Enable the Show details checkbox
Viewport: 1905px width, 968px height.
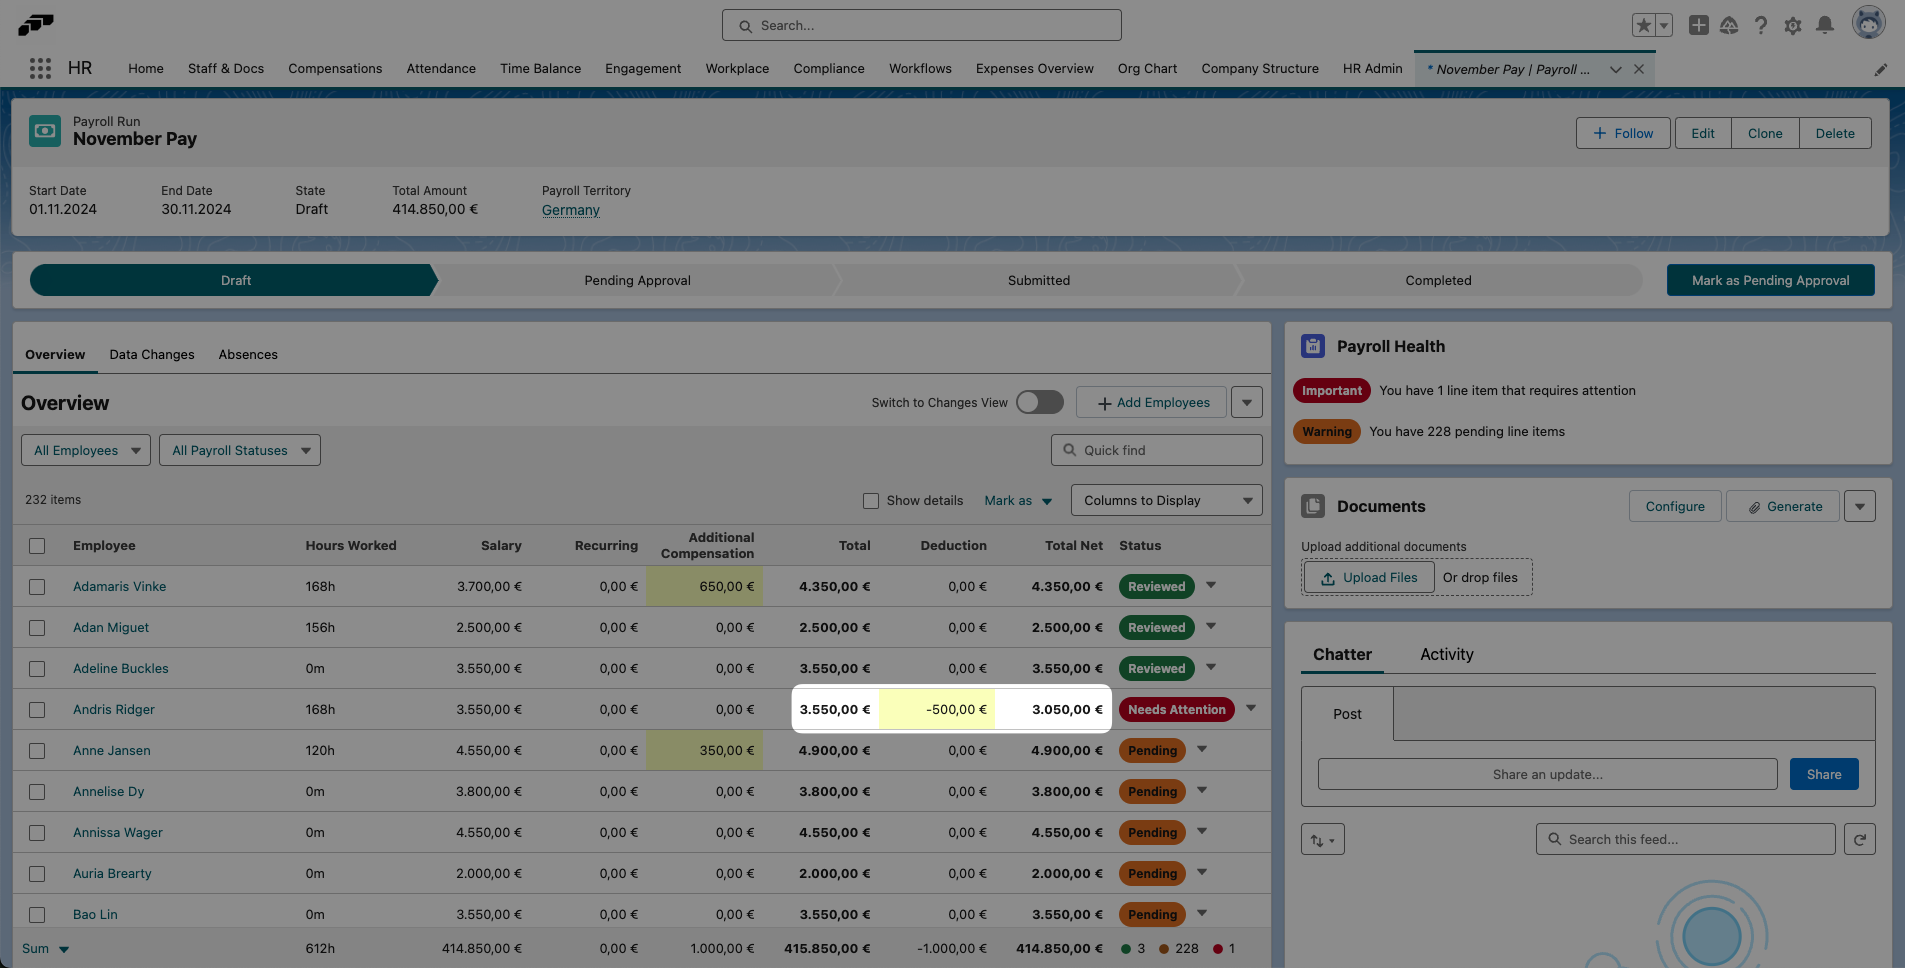click(870, 500)
